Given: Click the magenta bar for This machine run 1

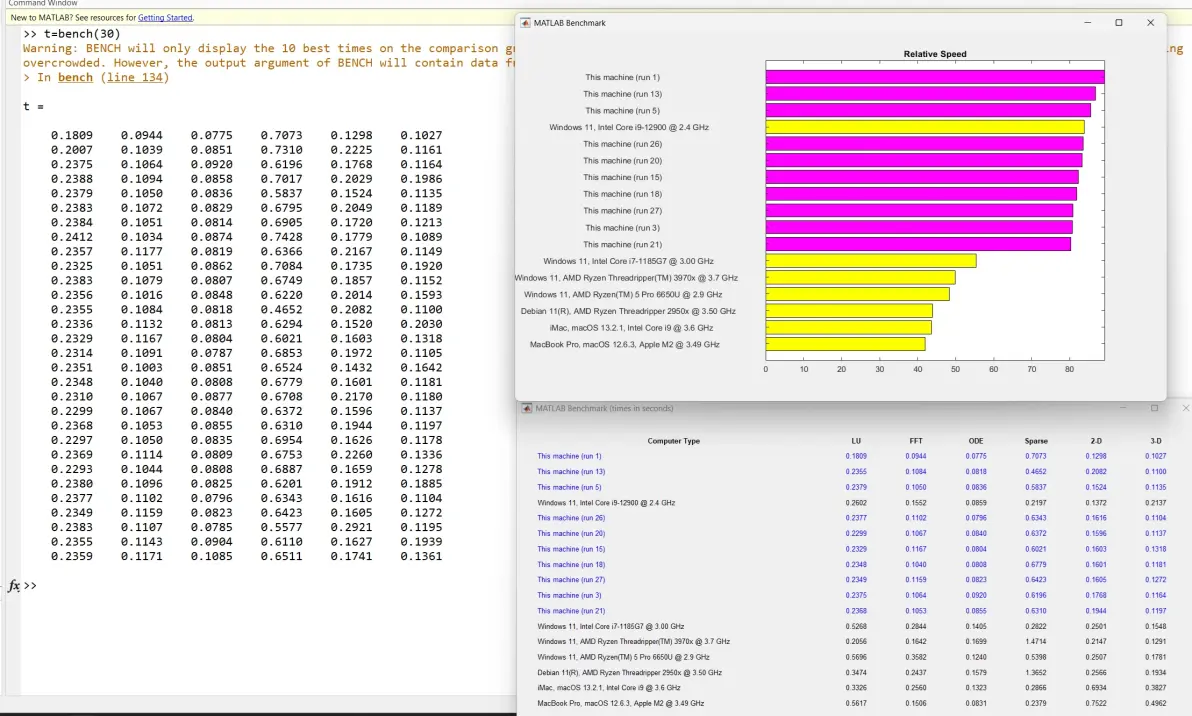Looking at the screenshot, I should 934,77.
